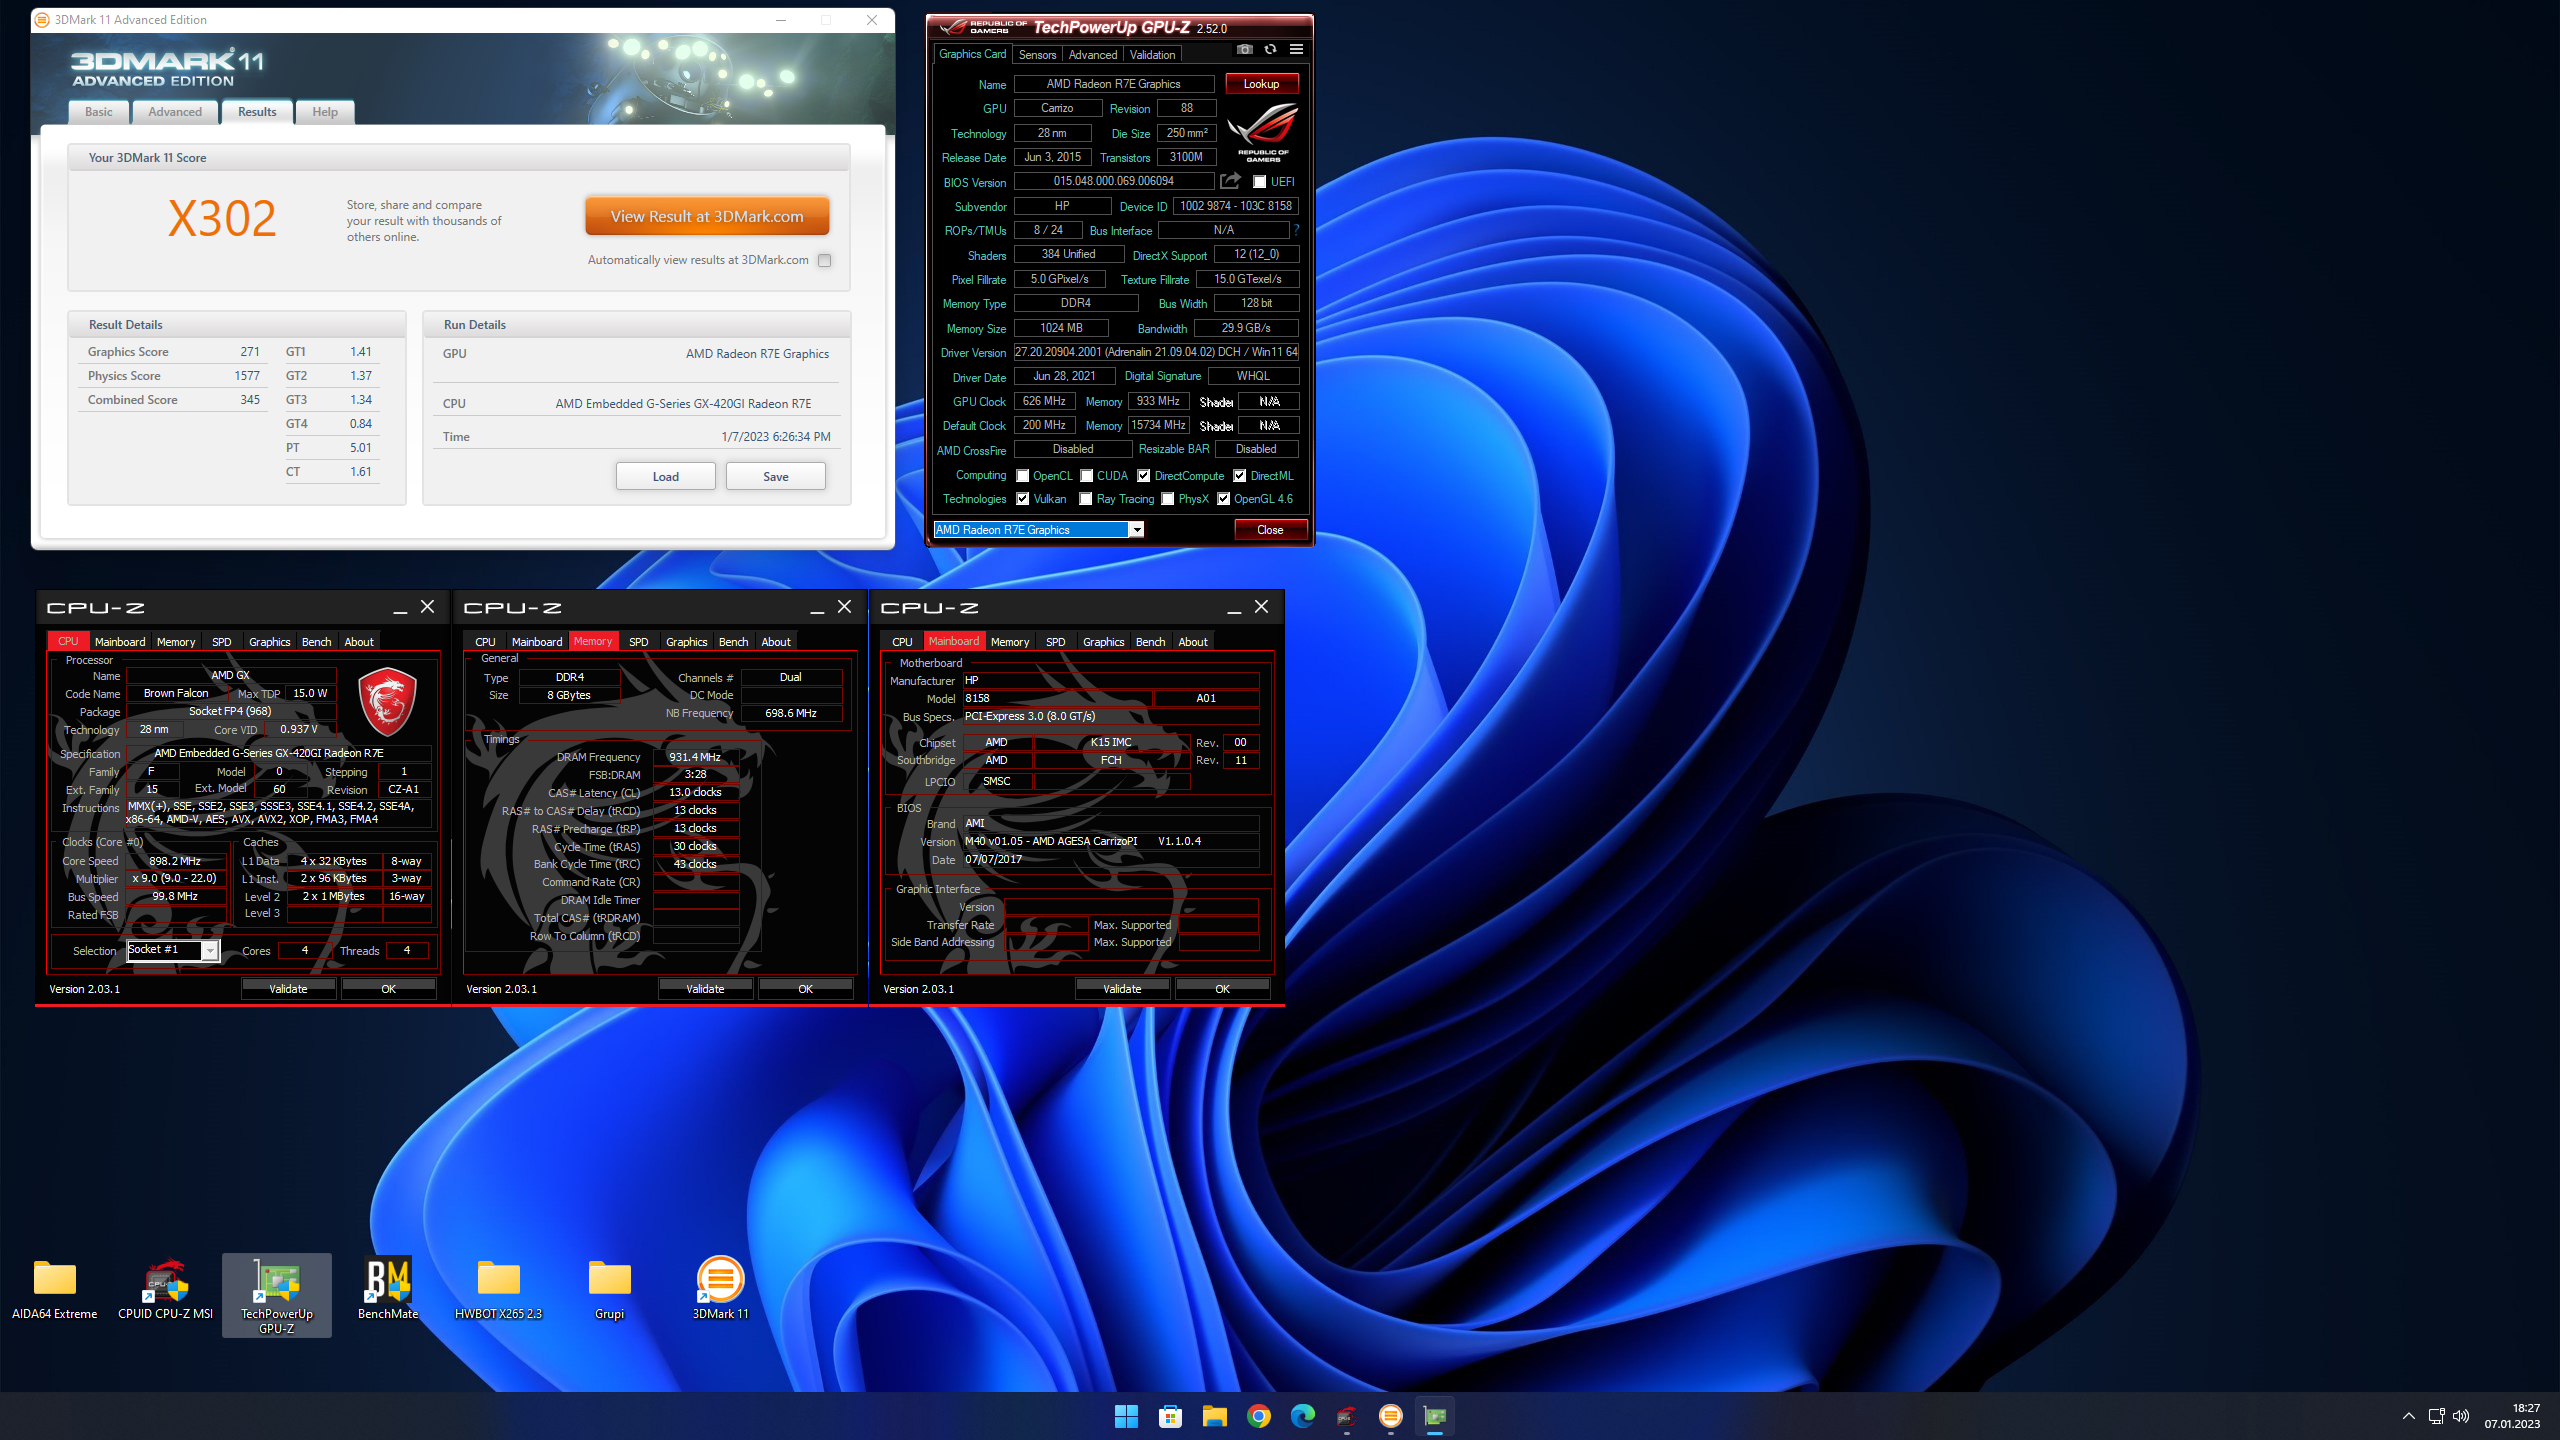Select TechPowerUp GPU-Z desktop shortcut

(x=277, y=1296)
